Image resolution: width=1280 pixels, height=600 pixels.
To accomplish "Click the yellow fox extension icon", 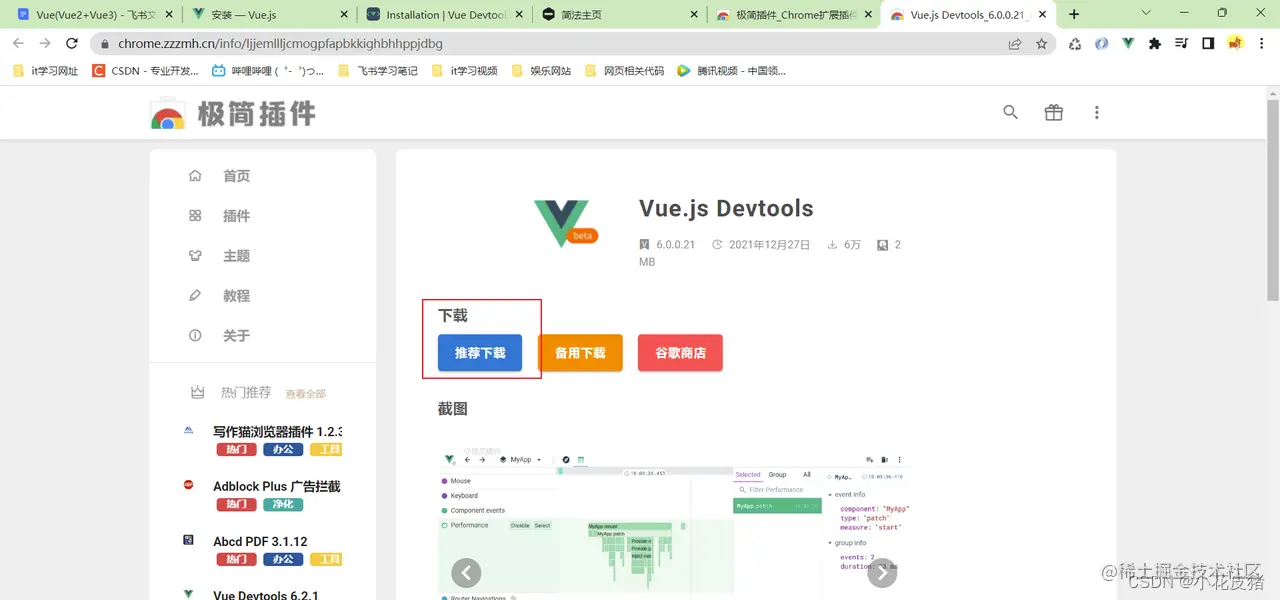I will pyautogui.click(x=1235, y=44).
